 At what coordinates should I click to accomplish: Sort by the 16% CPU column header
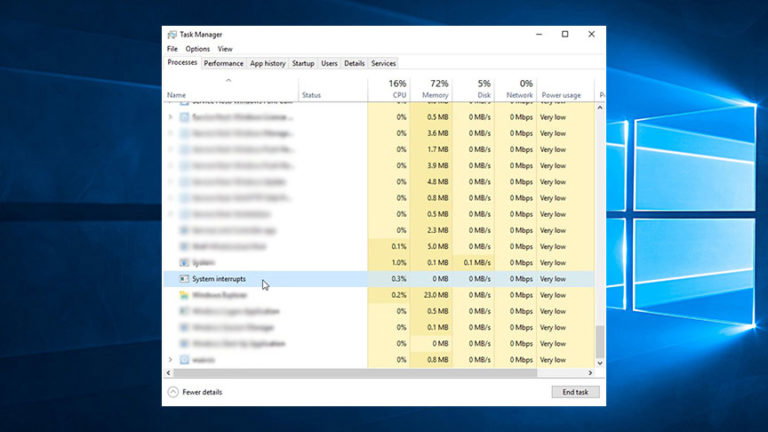point(389,89)
